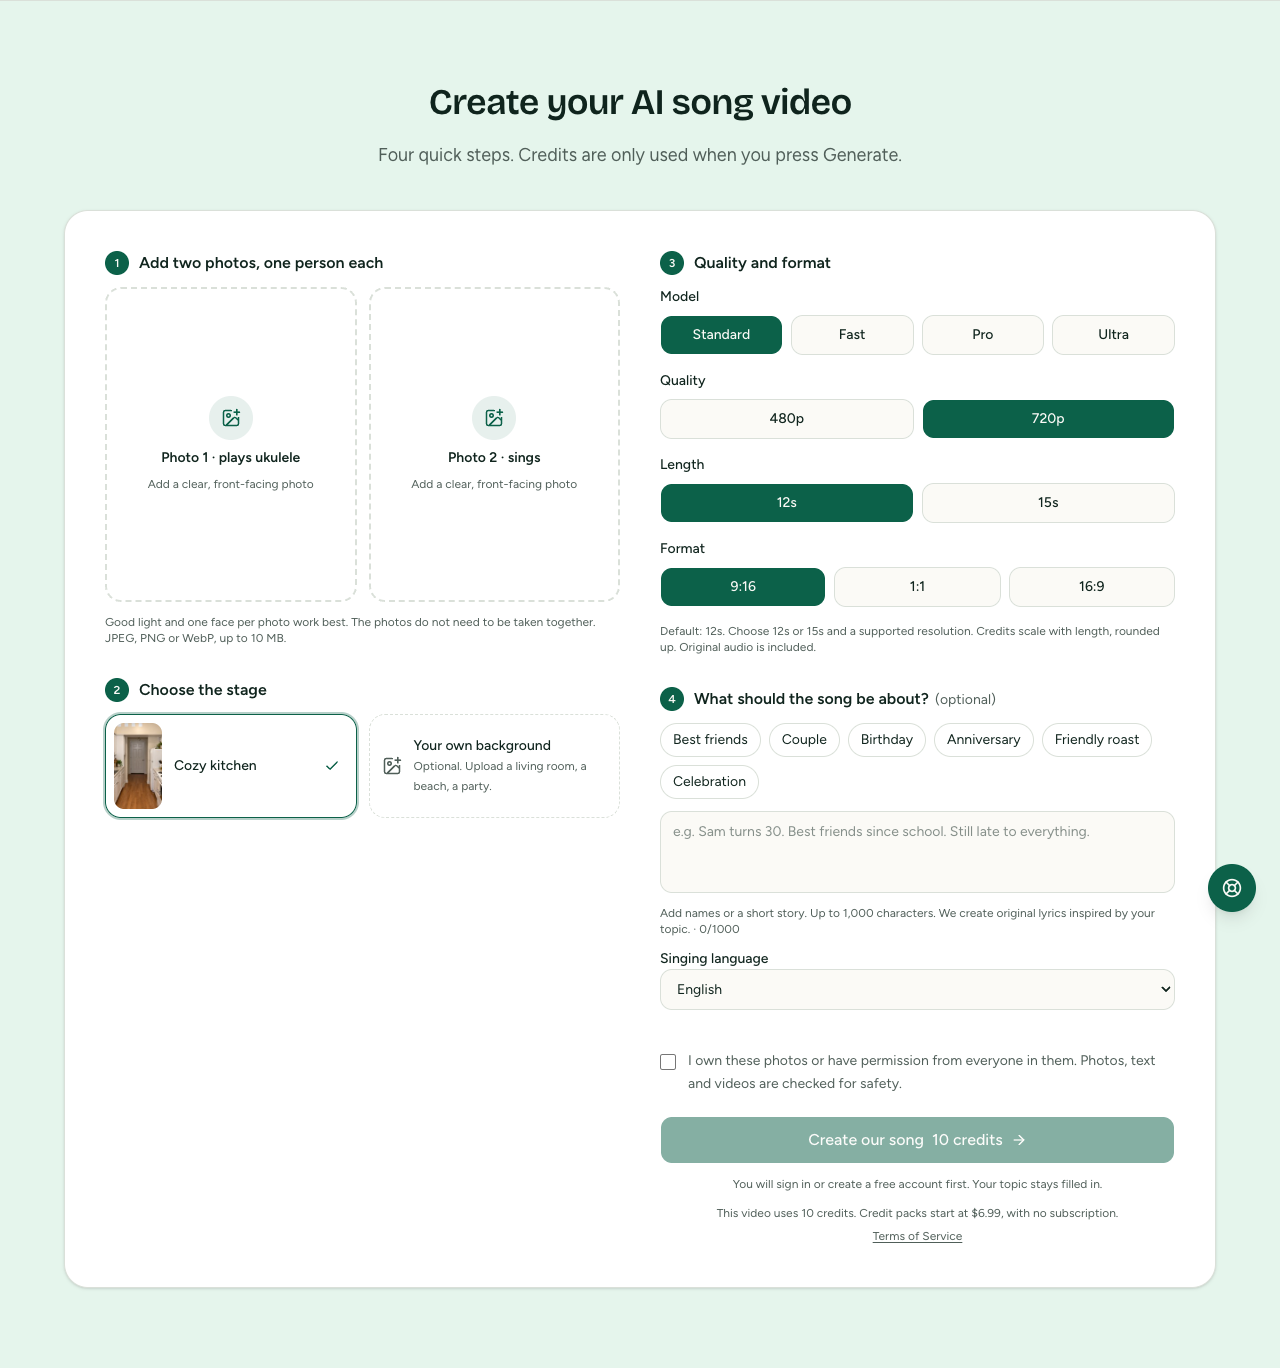Pick the Celebration topic chip
Screen dimensions: 1280x1368
click(709, 782)
